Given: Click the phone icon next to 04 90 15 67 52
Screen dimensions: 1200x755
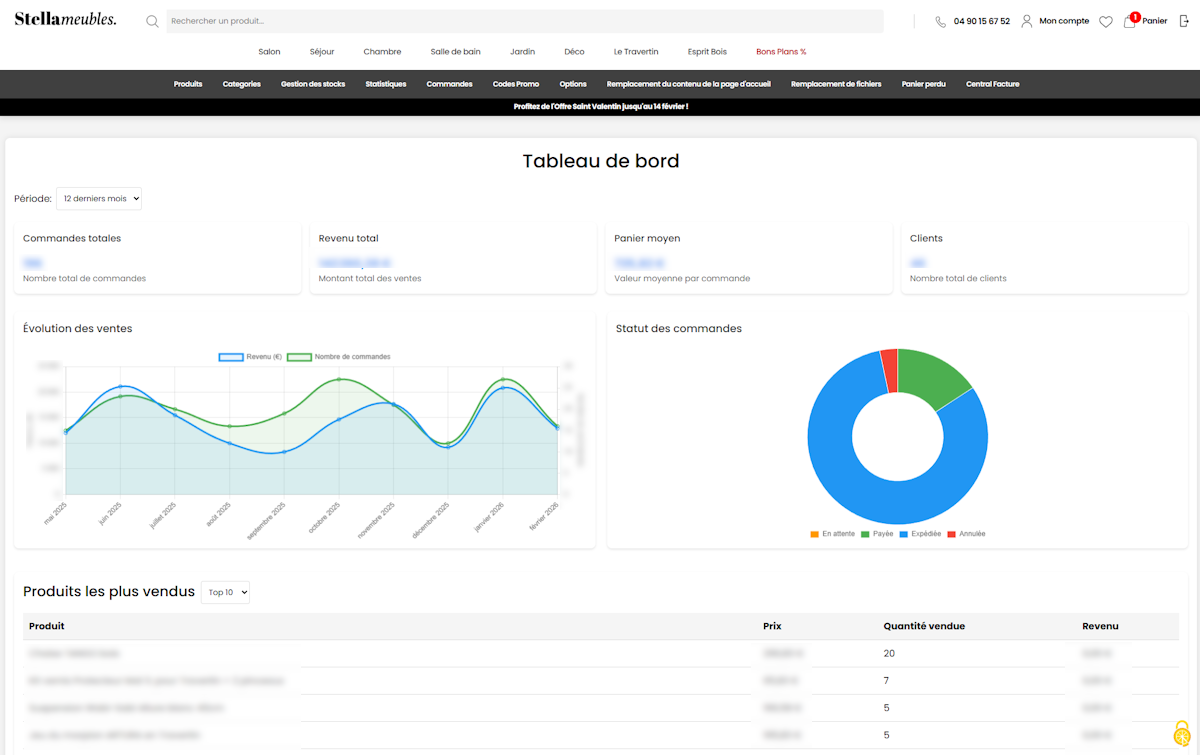Looking at the screenshot, I should [x=941, y=20].
